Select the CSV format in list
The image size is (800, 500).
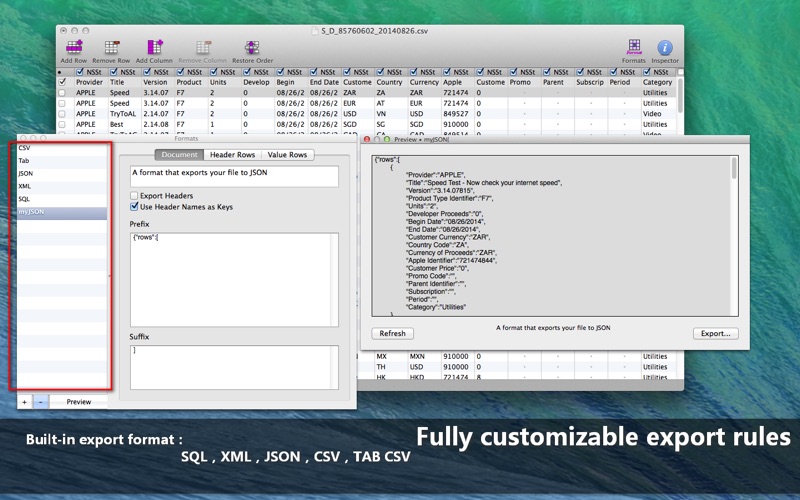pyautogui.click(x=62, y=148)
